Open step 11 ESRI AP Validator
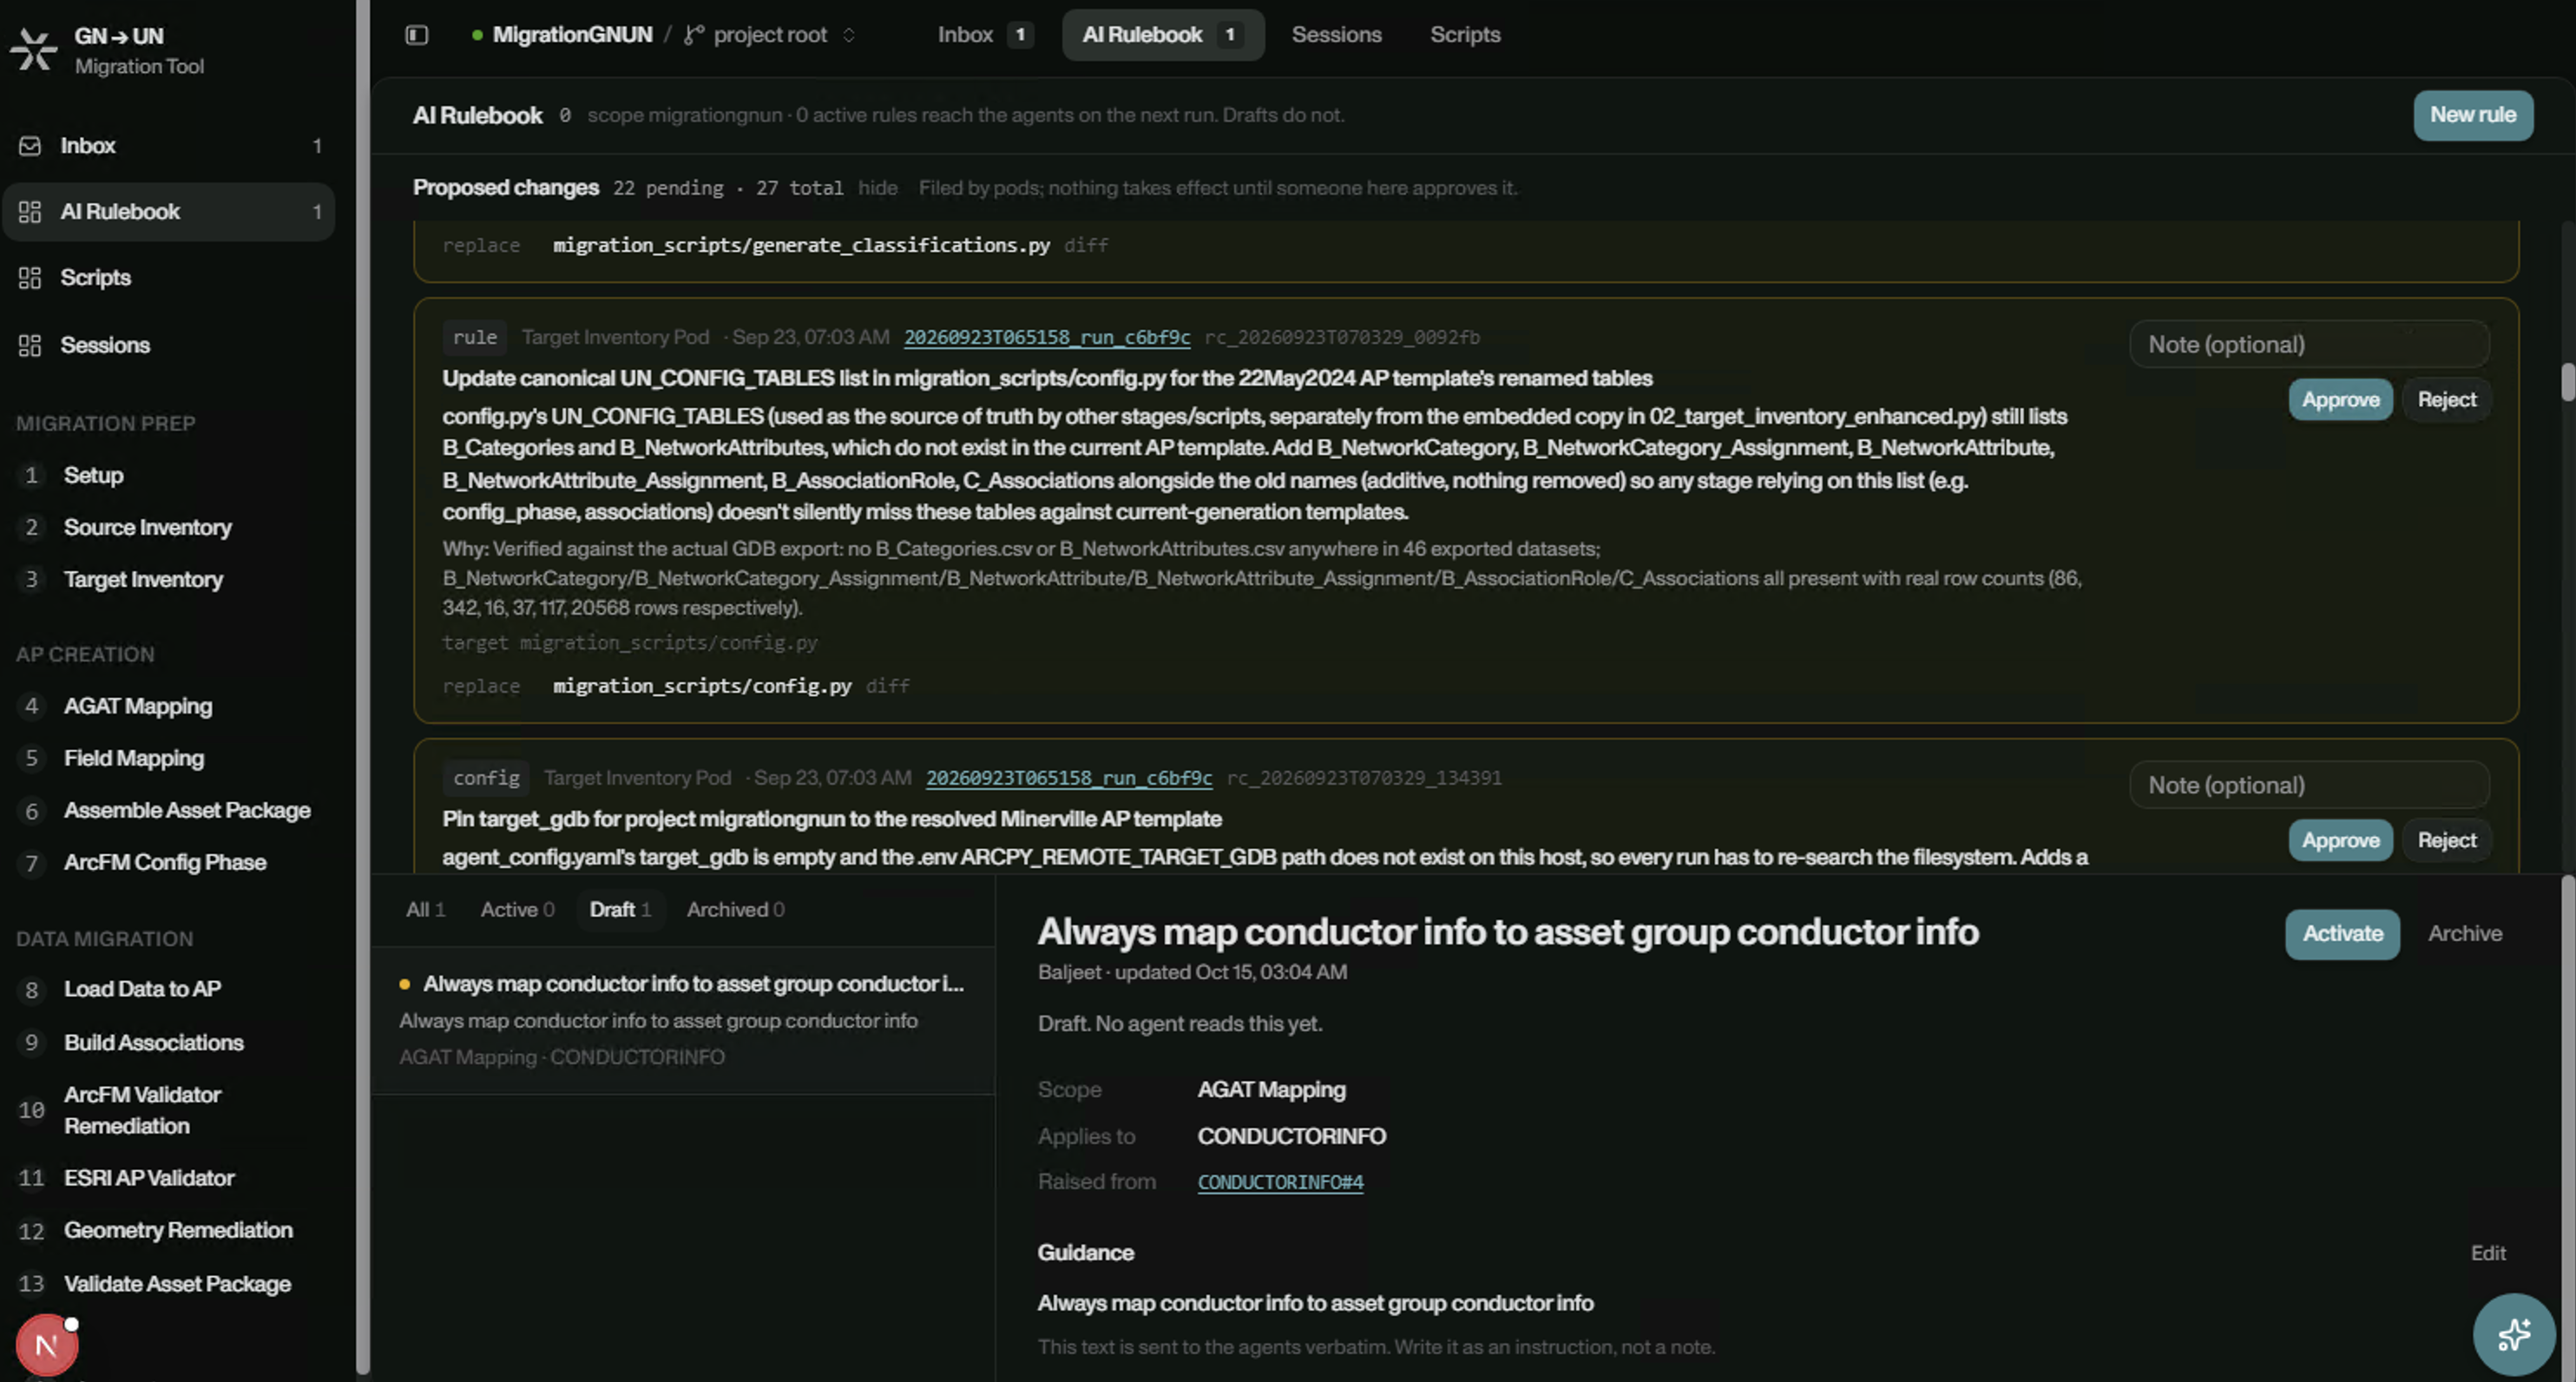2576x1382 pixels. (149, 1178)
